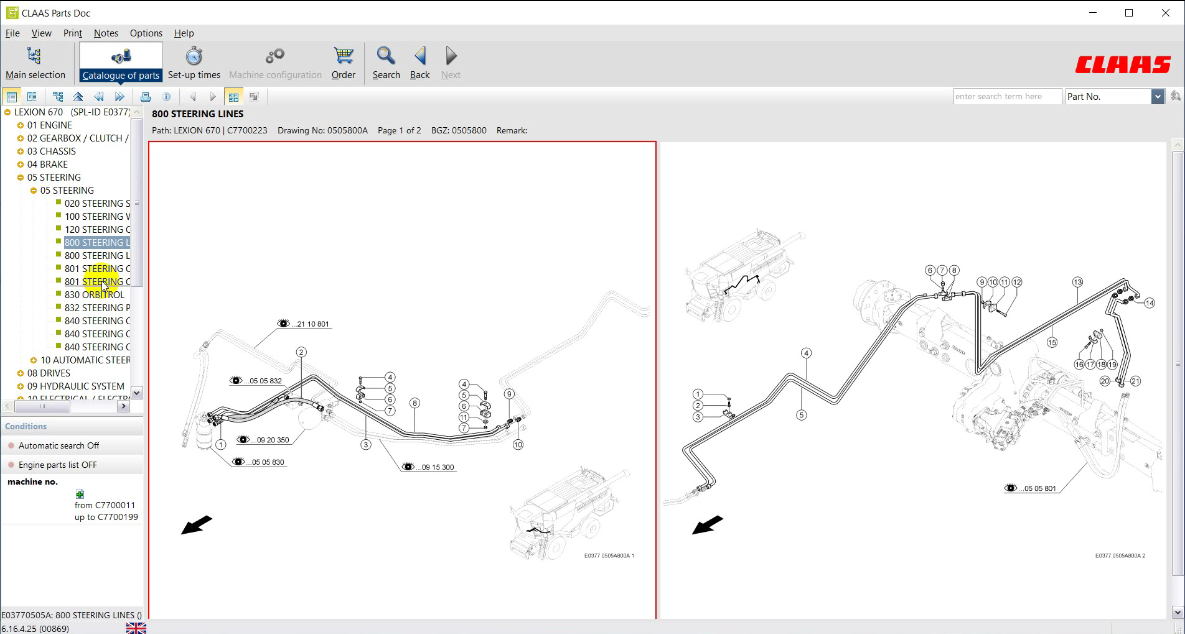This screenshot has width=1185, height=634.
Task: Go Back with the blue arrow
Action: click(x=419, y=62)
